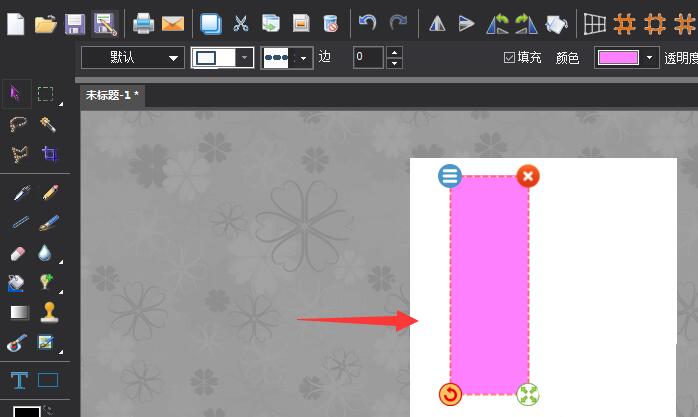Image resolution: width=698 pixels, height=417 pixels.
Task: Select the clone stamp tool
Action: tap(49, 312)
